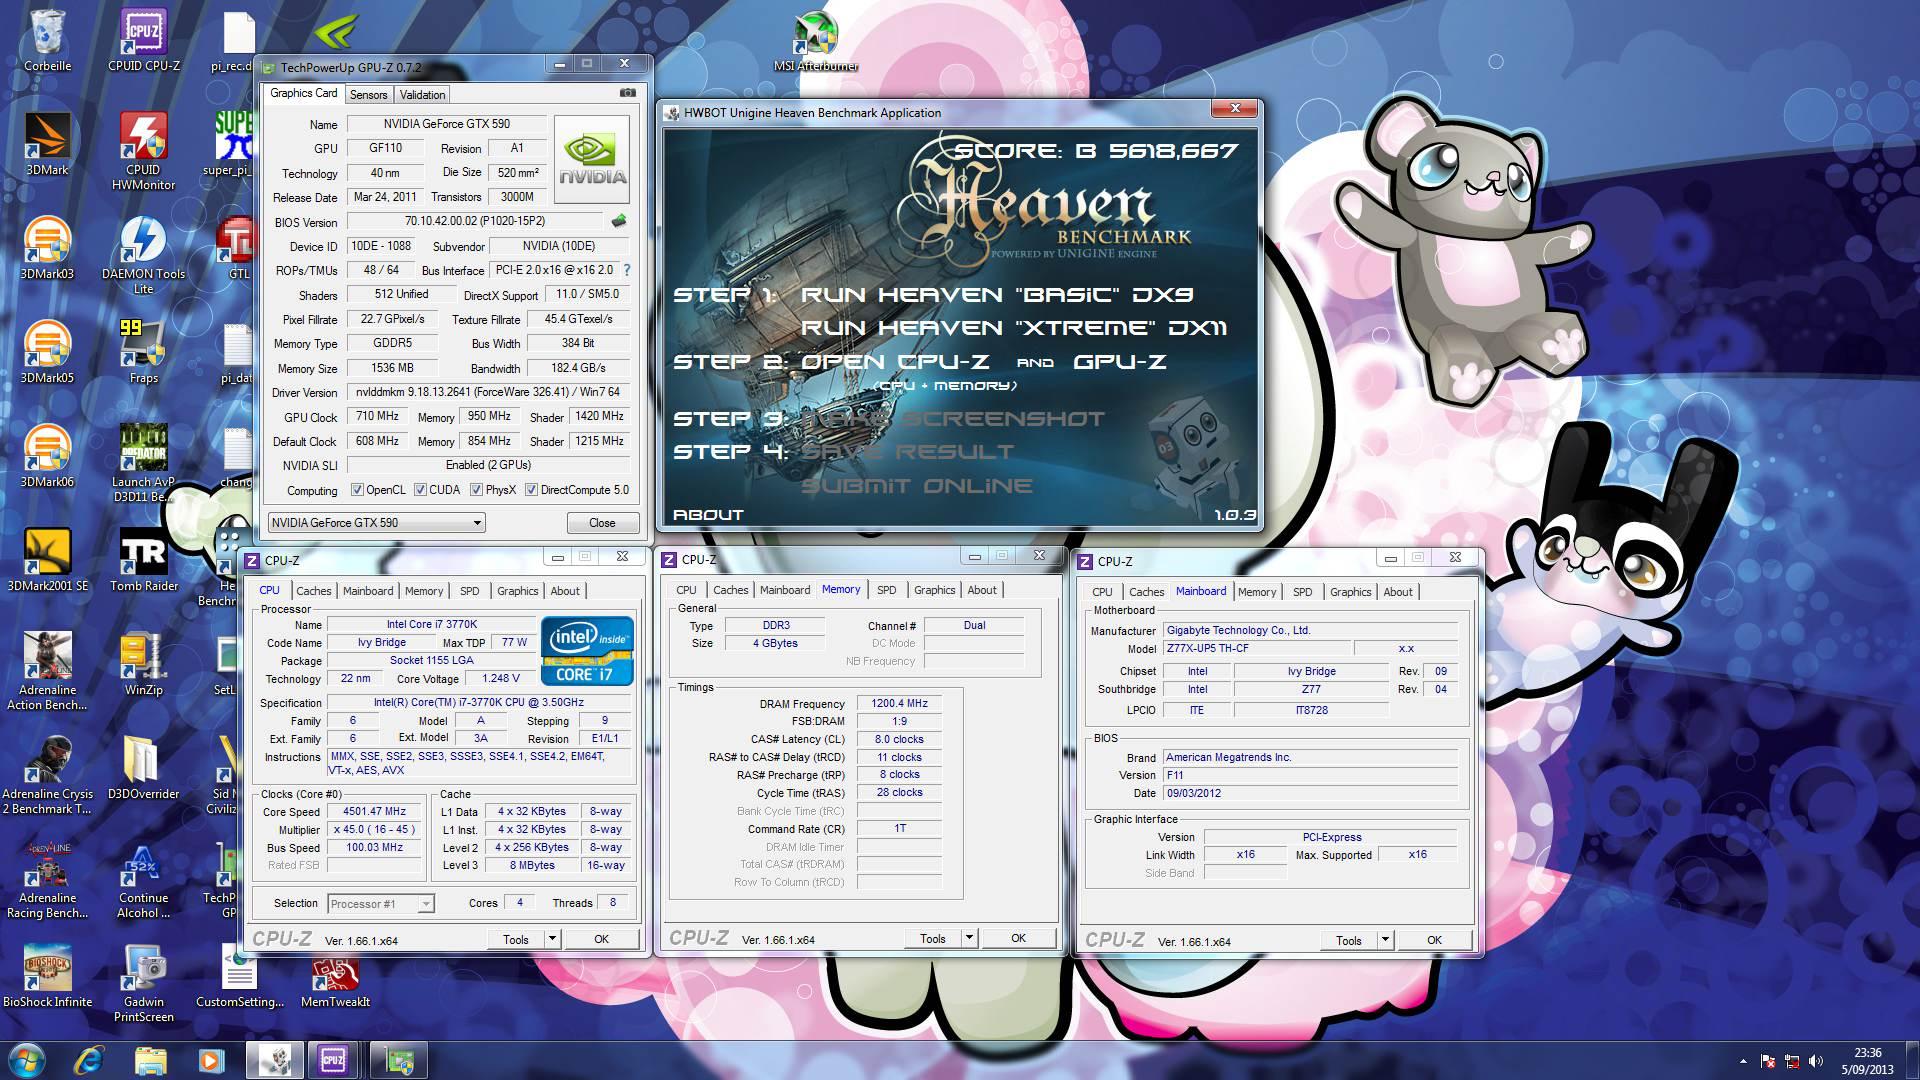Click Close button in GPU-Z
The height and width of the screenshot is (1080, 1920).
click(x=602, y=522)
